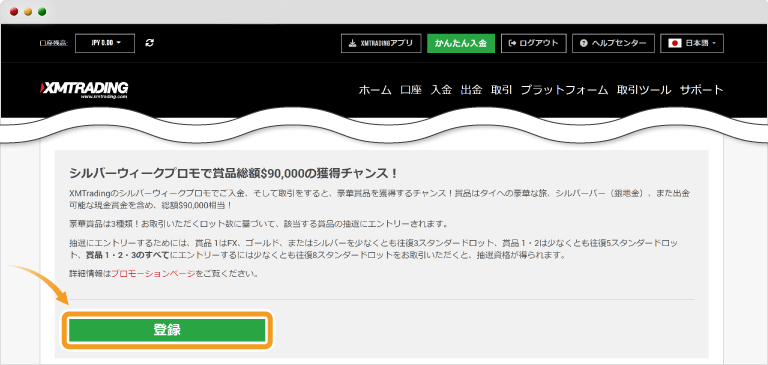Open the サポート menu
The width and height of the screenshot is (768, 365).
tap(701, 90)
